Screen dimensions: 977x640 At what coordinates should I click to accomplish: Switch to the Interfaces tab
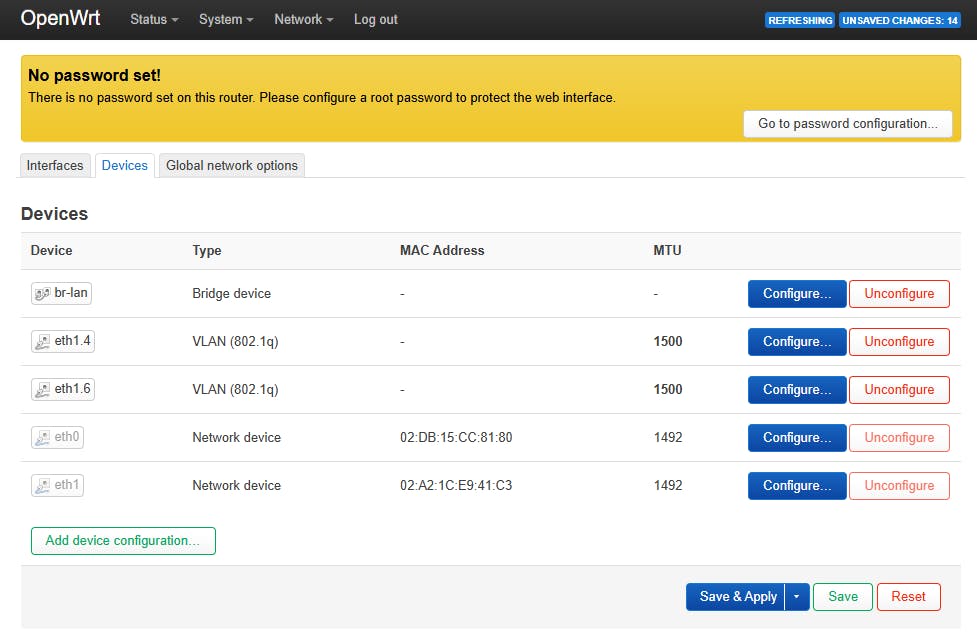coord(55,166)
